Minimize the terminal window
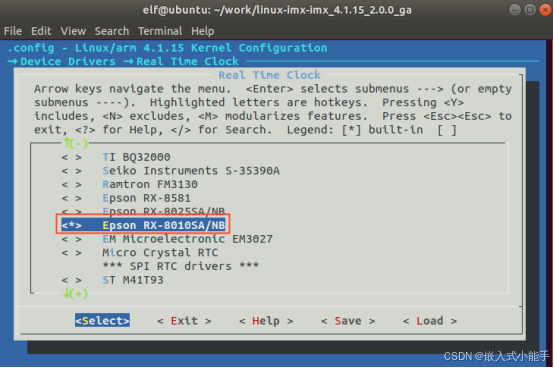Viewport: 554px width, 368px height. pos(515,10)
